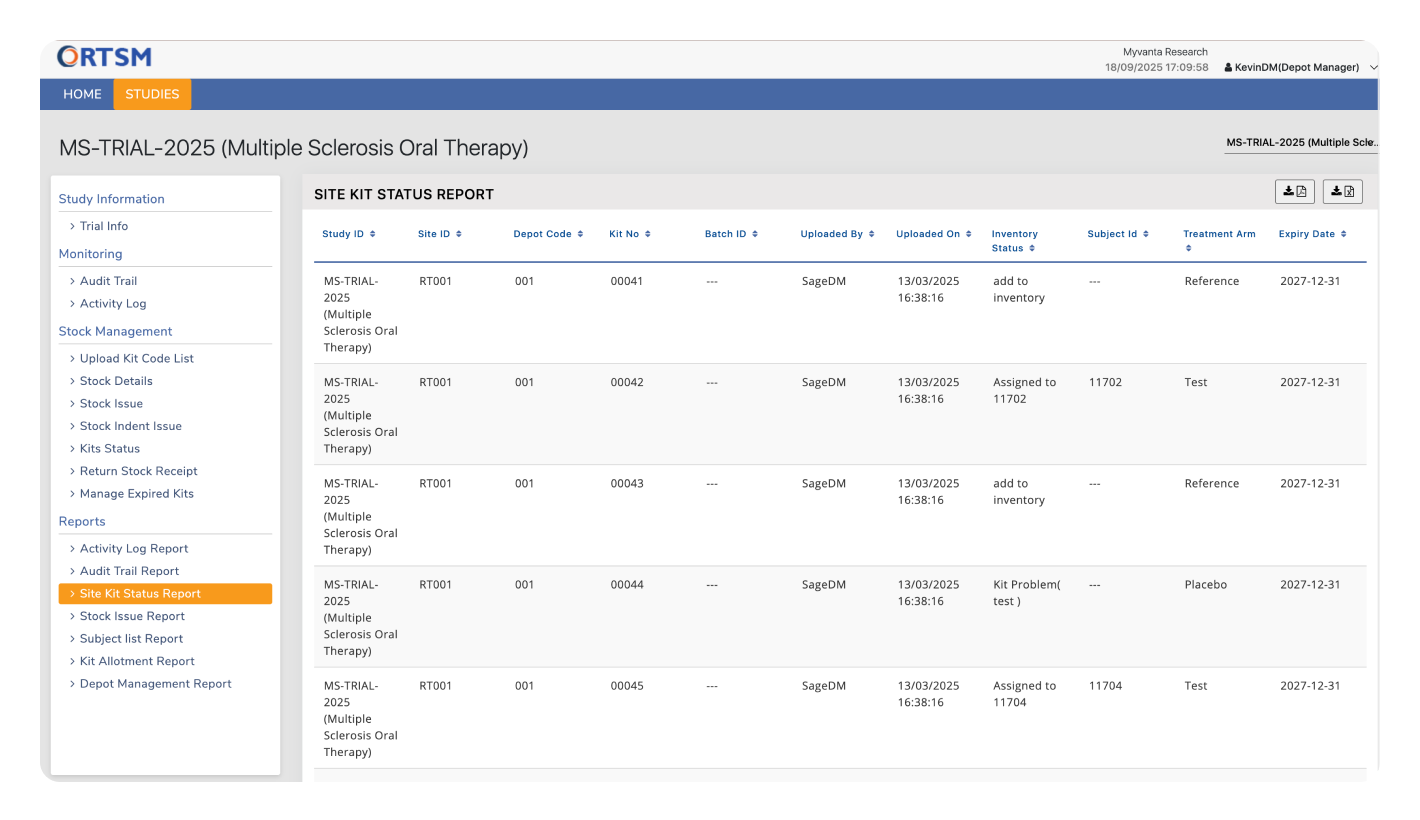Sort by the Inventory Status column header
The image size is (1420, 820).
(x=1015, y=241)
